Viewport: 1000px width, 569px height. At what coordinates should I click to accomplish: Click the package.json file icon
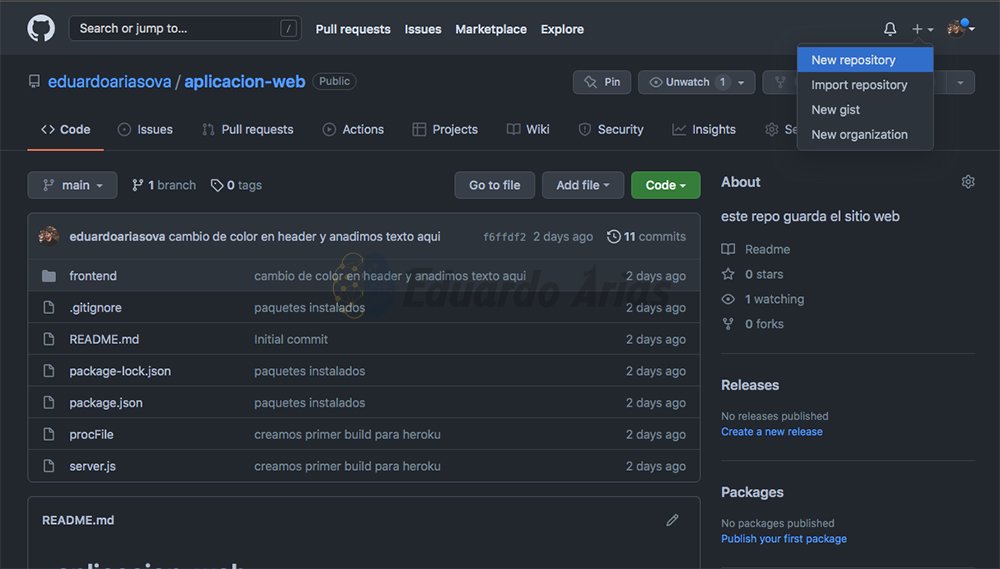48,403
